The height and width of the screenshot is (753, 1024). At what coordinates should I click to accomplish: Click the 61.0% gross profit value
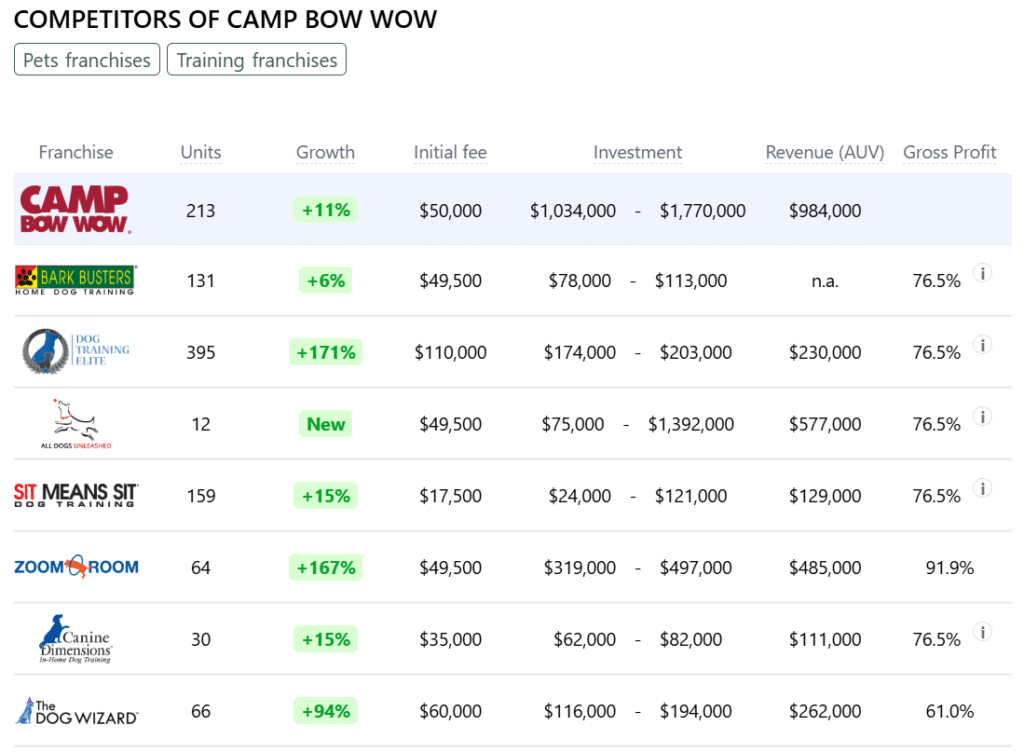(x=950, y=711)
